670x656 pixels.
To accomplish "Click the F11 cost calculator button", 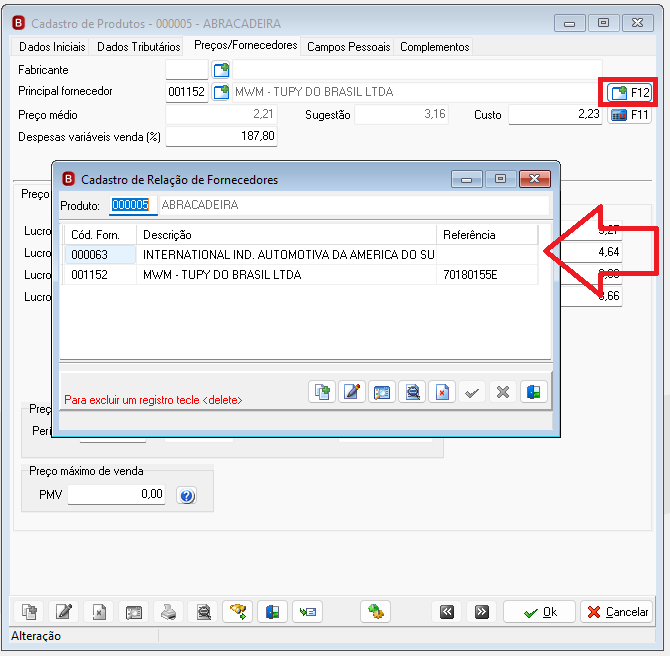I will 630,115.
